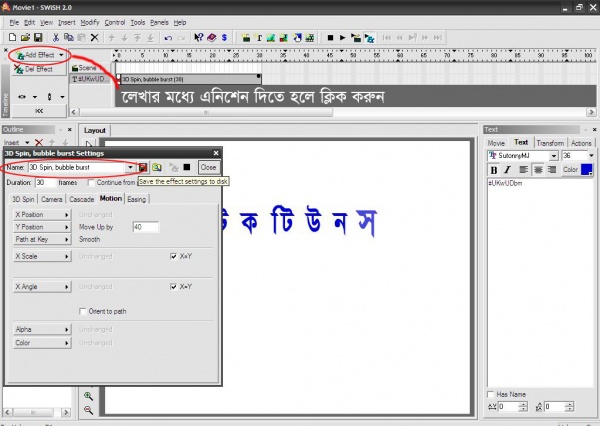Click the Move Up by value field
Viewport: 600px width, 426px height.
click(146, 227)
